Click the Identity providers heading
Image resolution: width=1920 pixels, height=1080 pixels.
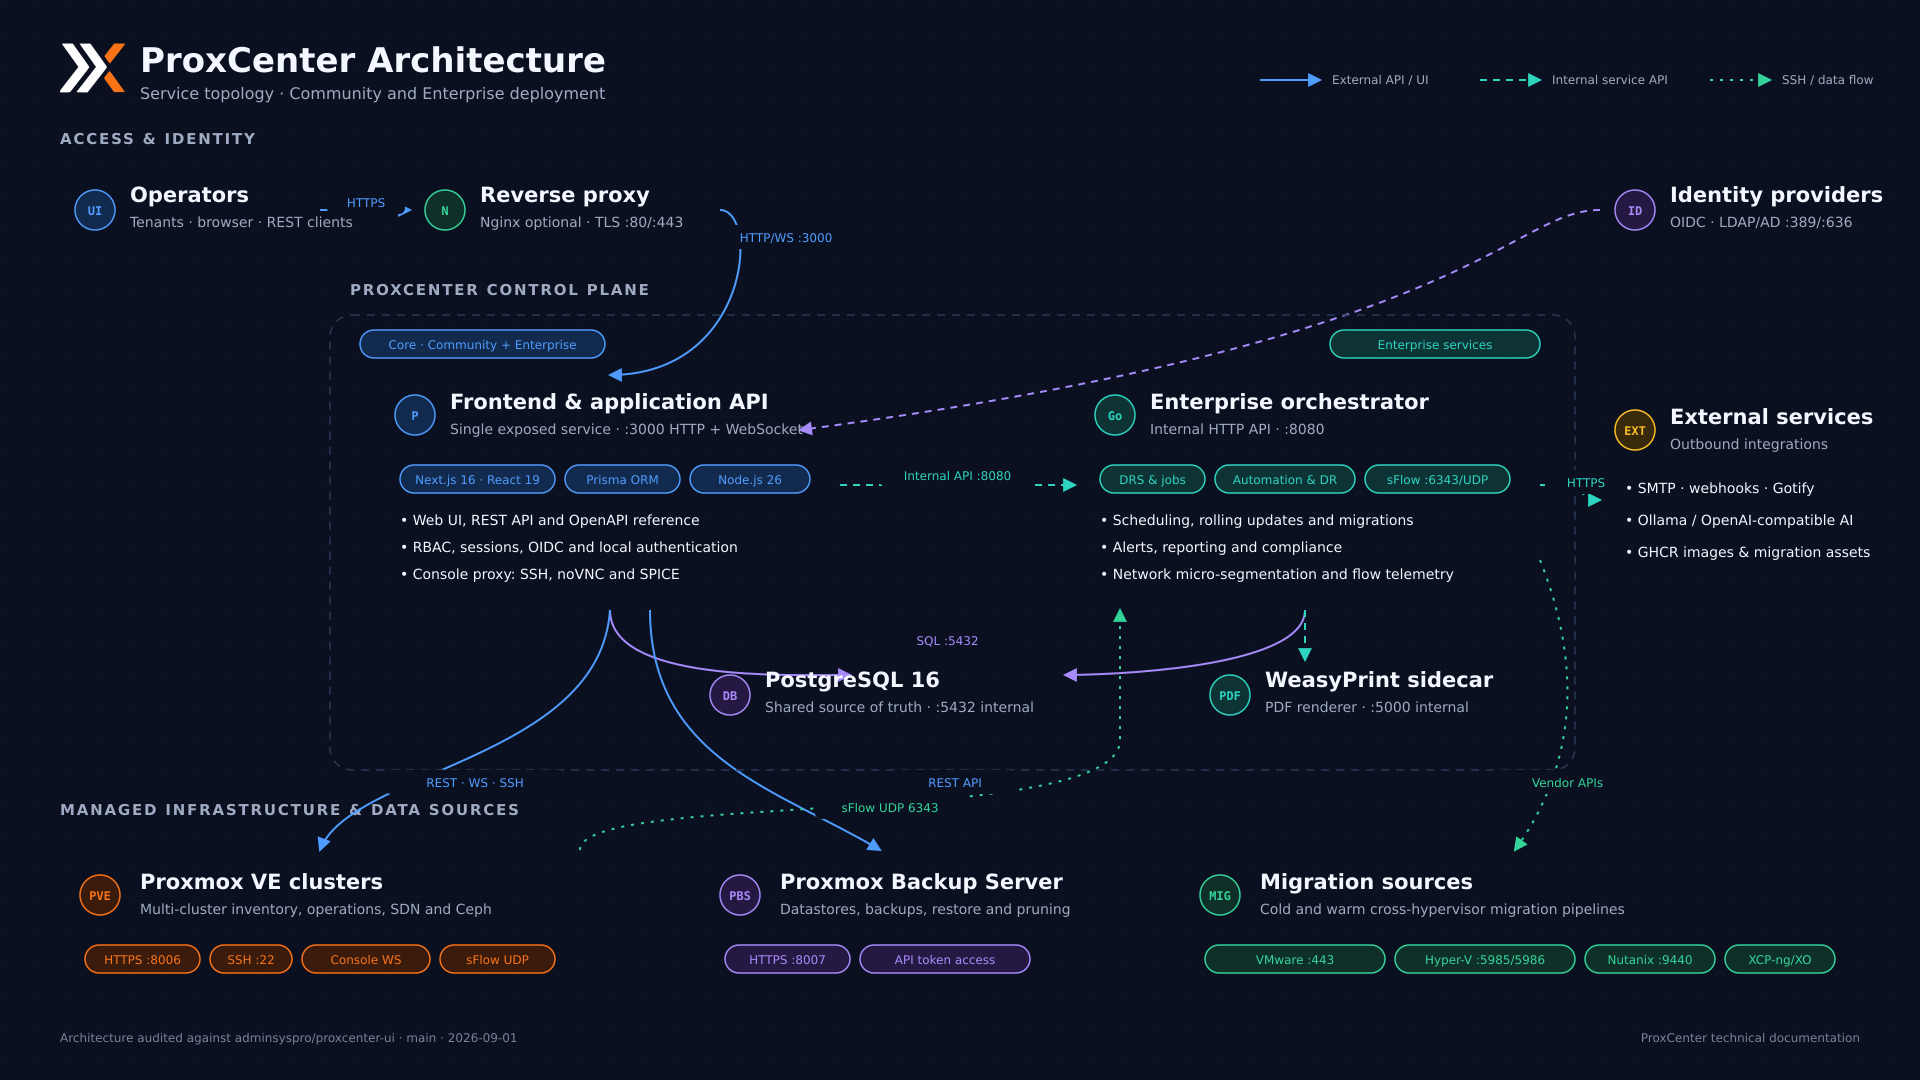pyautogui.click(x=1776, y=195)
